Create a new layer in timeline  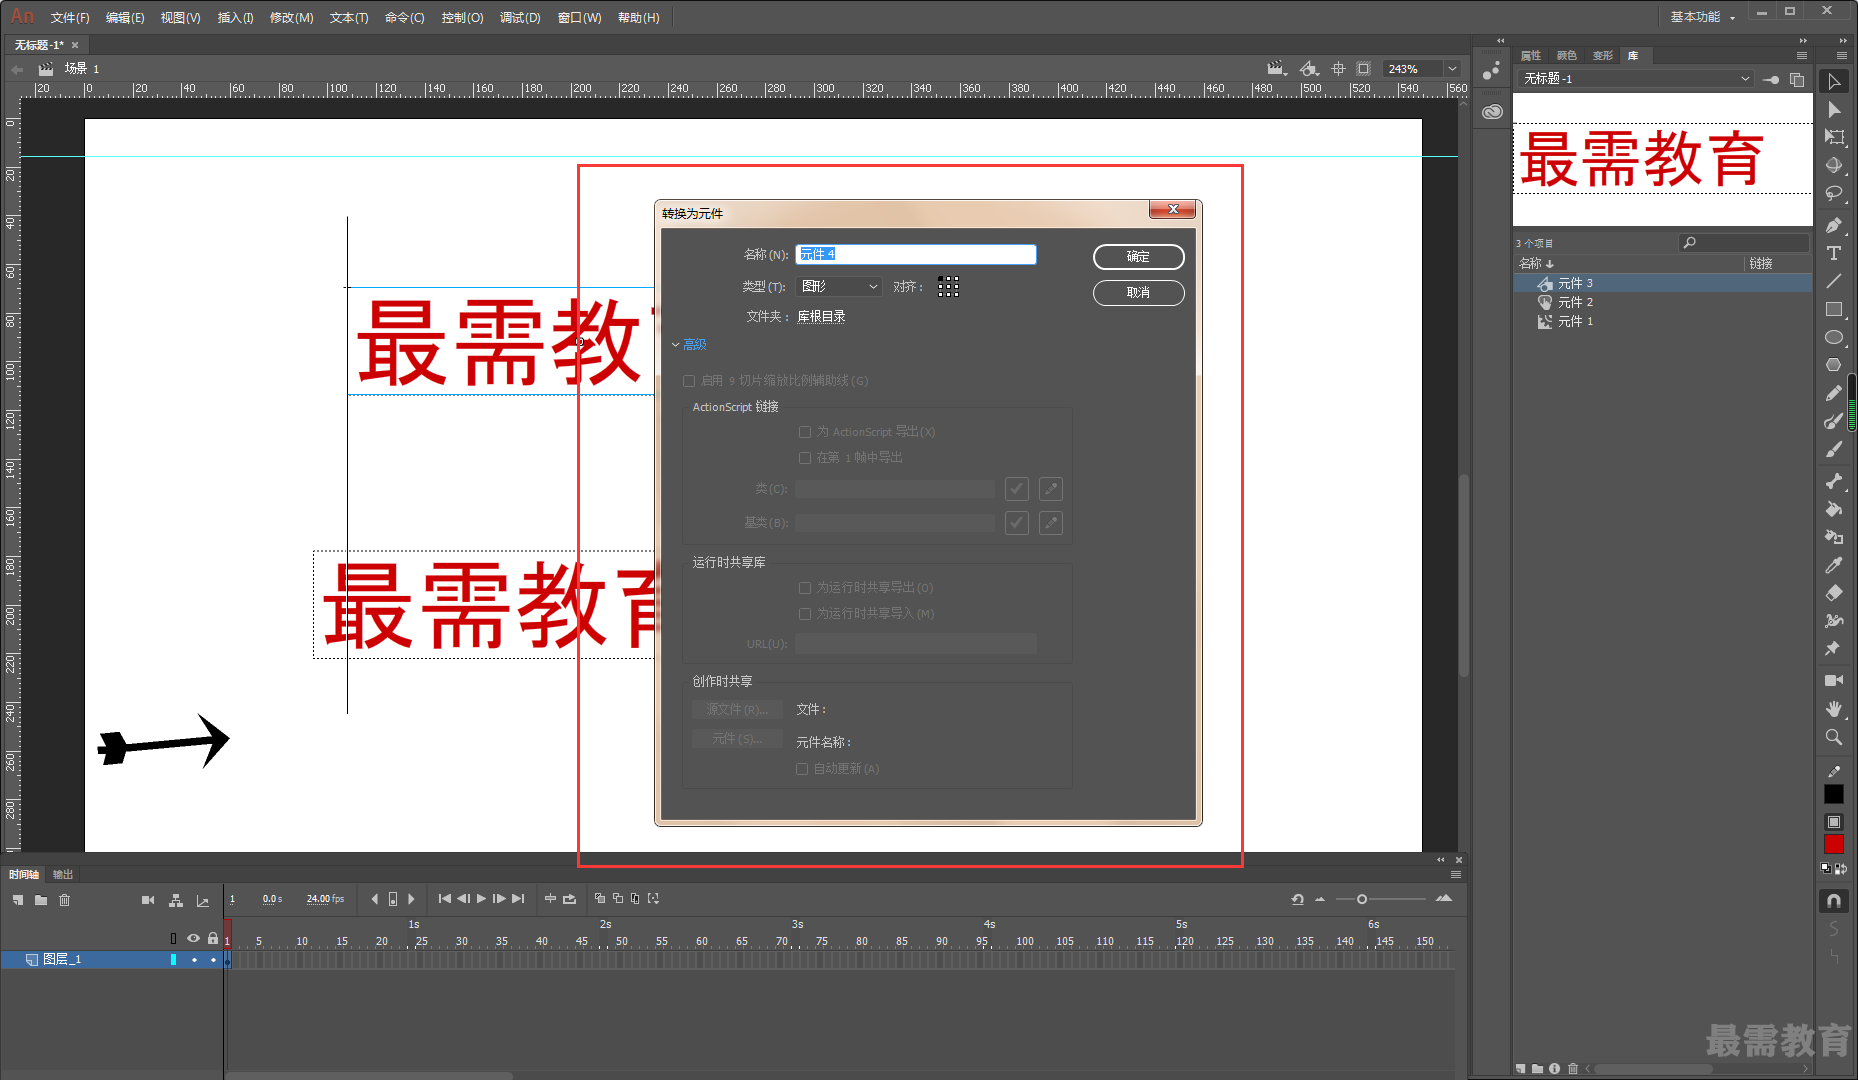pyautogui.click(x=18, y=900)
